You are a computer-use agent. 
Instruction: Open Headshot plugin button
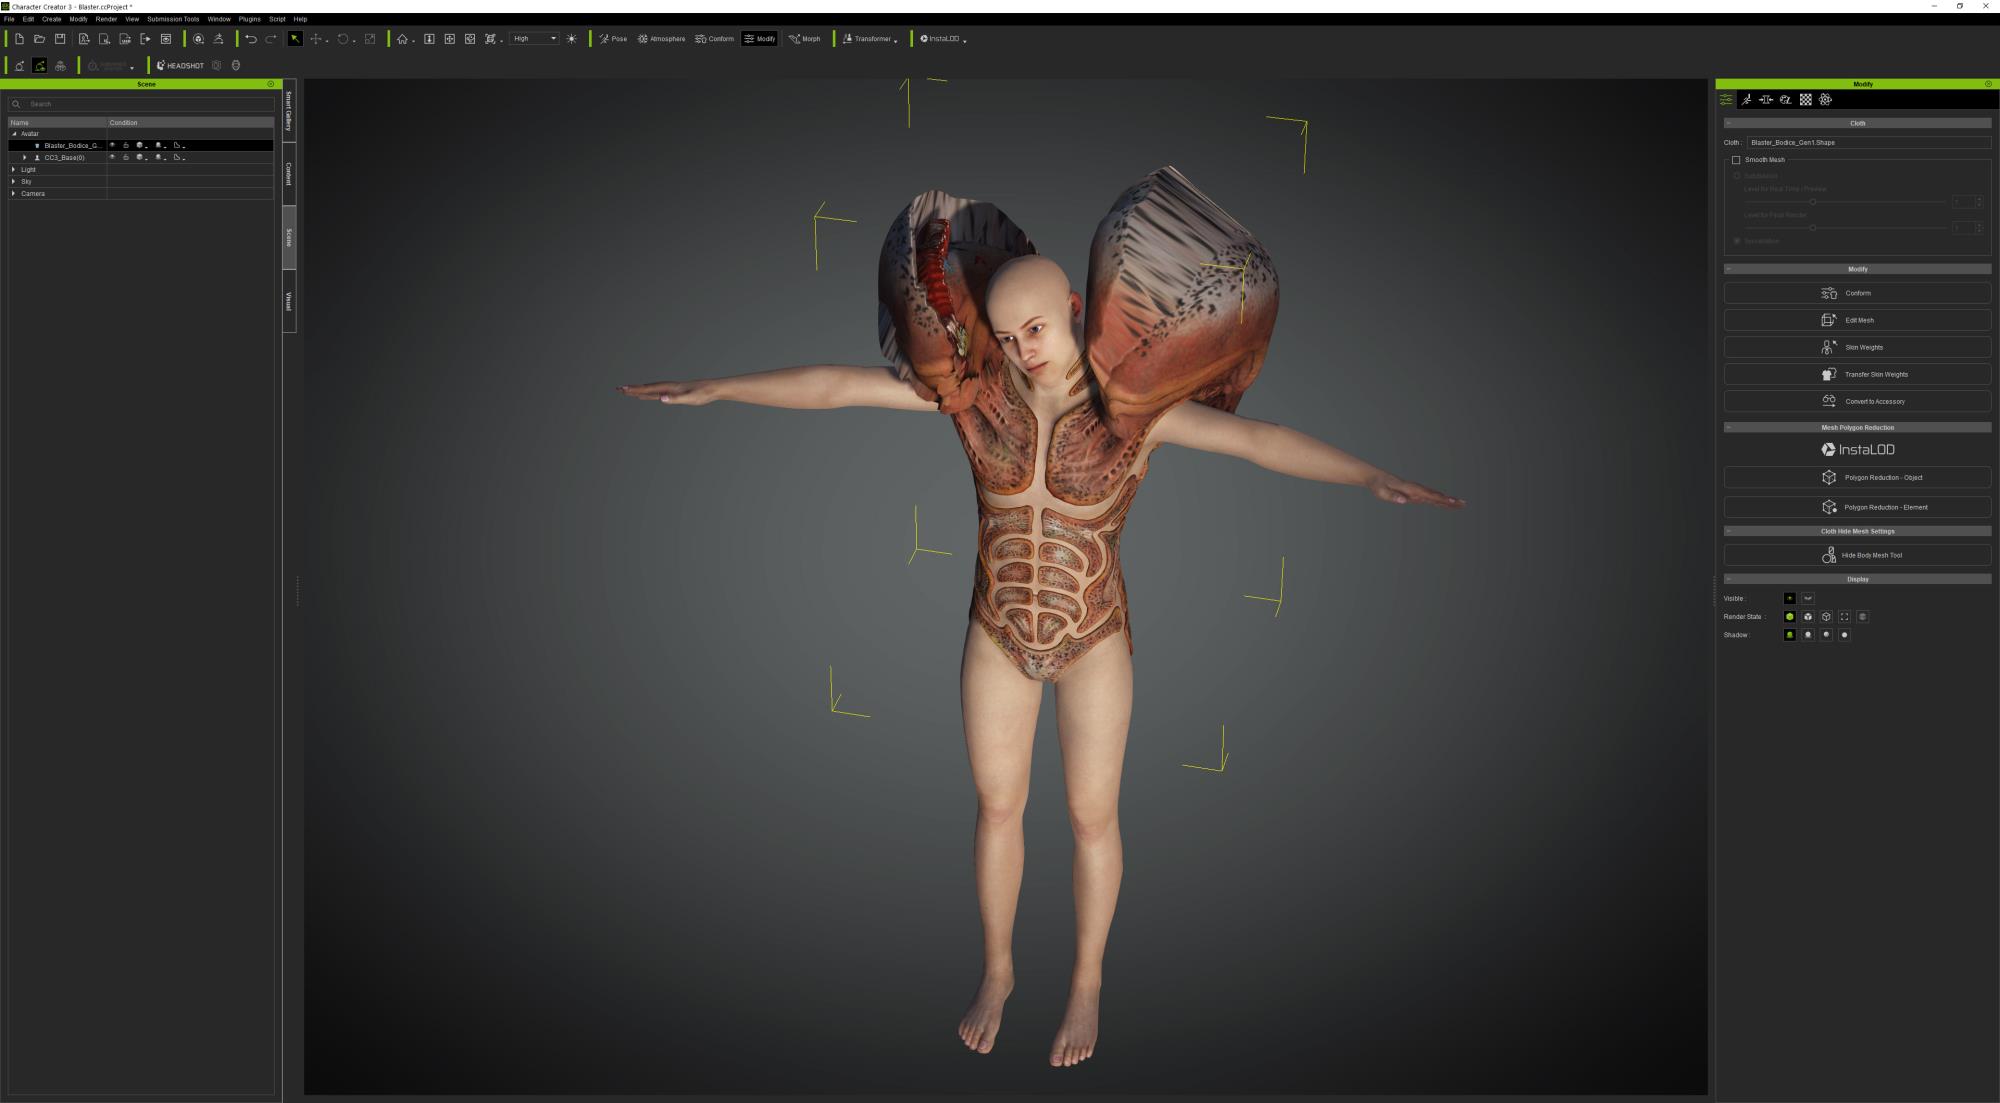pyautogui.click(x=180, y=66)
